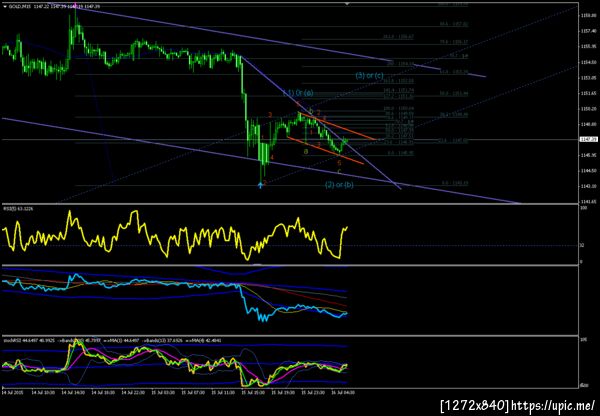The image size is (600, 416).
Task: Click the 1157.40 price axis label
Action: click(589, 31)
